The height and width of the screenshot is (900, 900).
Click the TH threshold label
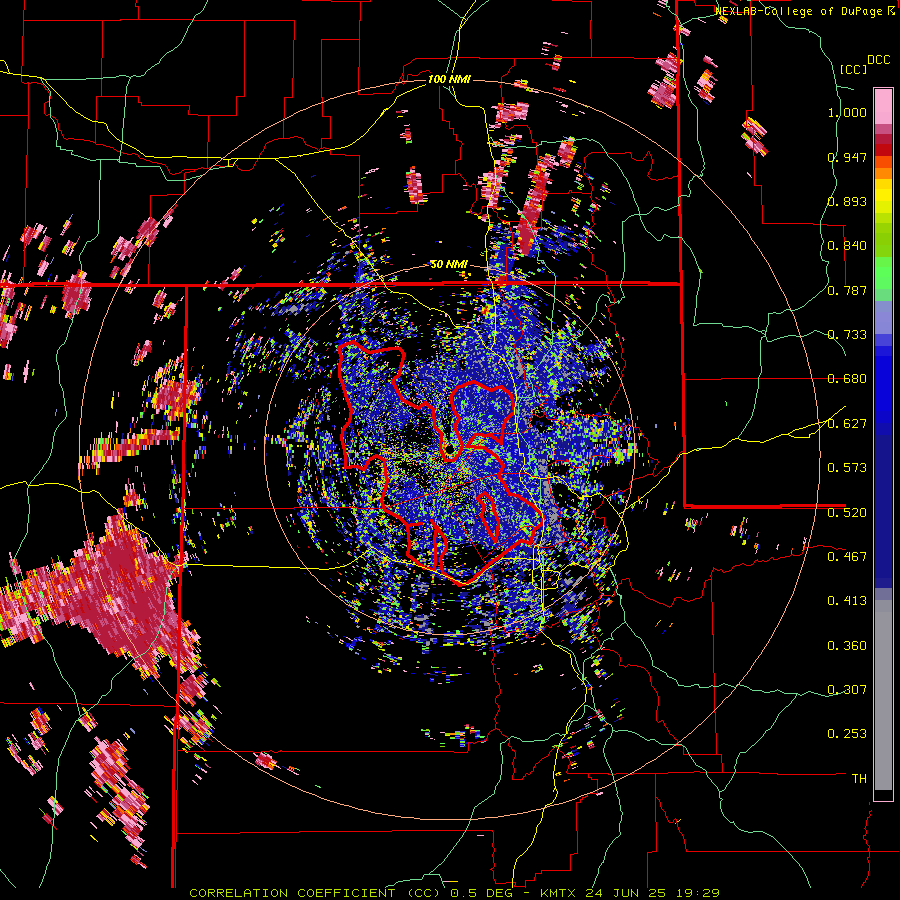point(859,779)
